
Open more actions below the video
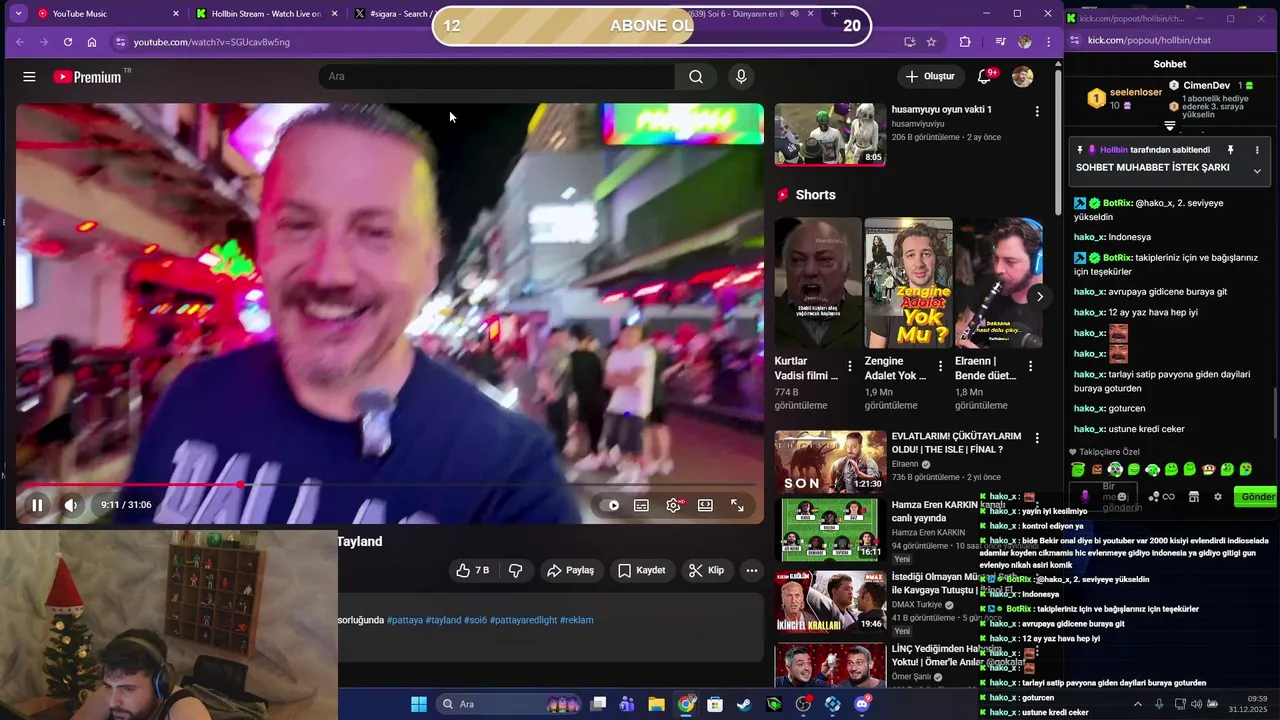[752, 570]
